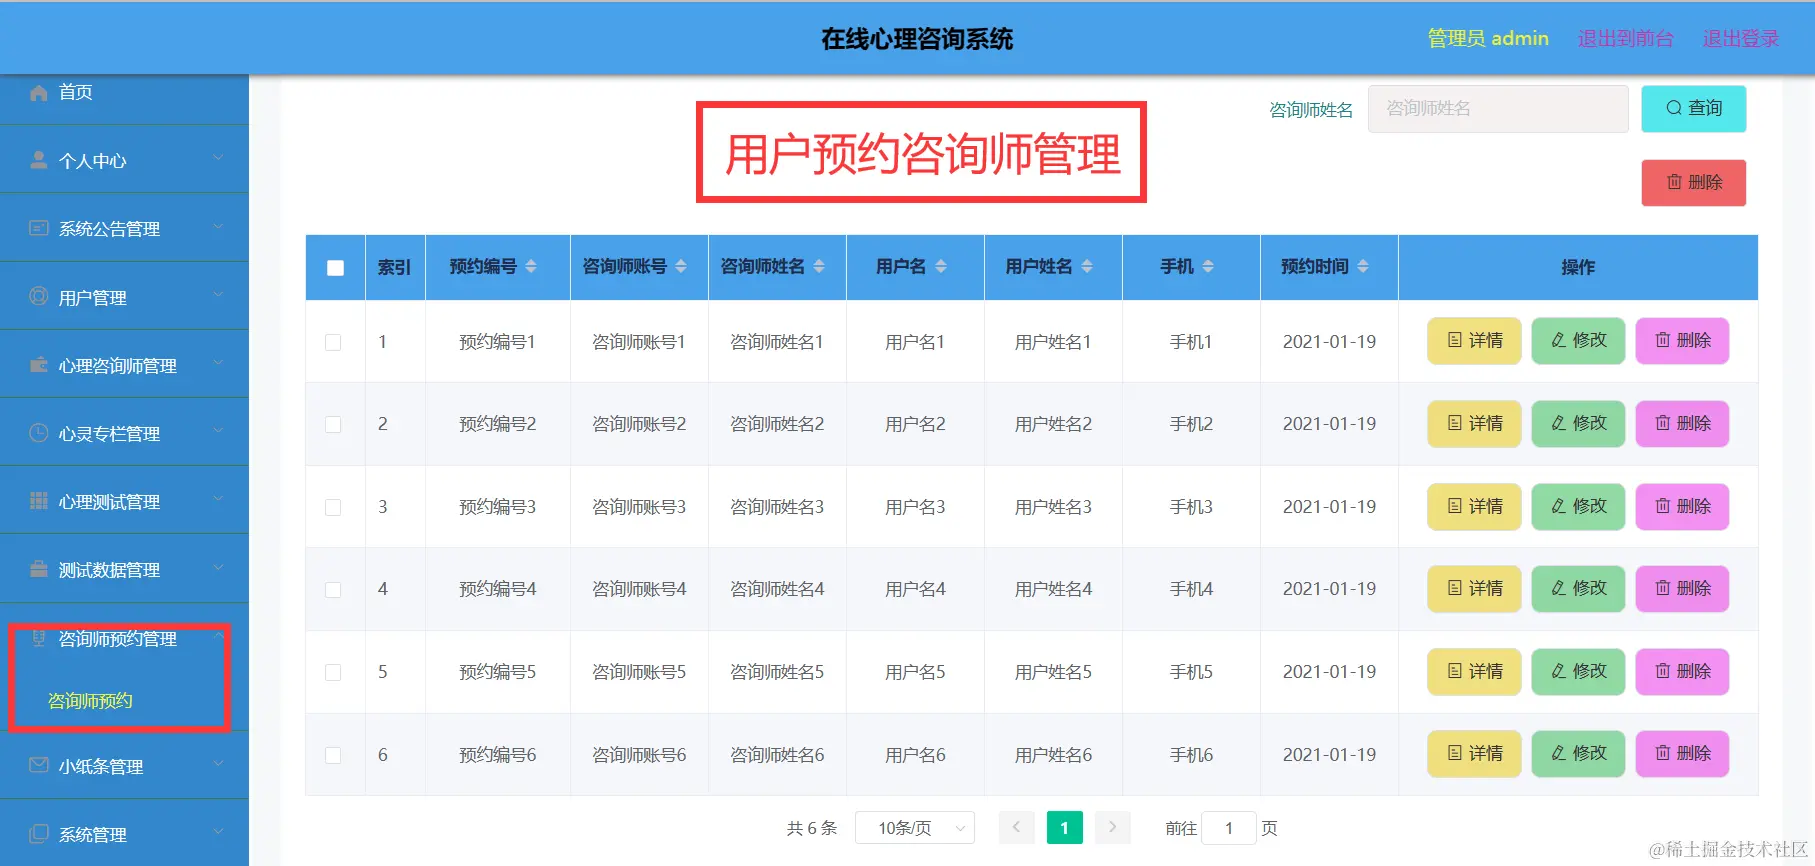Click cell 咨询师姓名3
Viewport: 1815px width, 866px height.
point(777,507)
